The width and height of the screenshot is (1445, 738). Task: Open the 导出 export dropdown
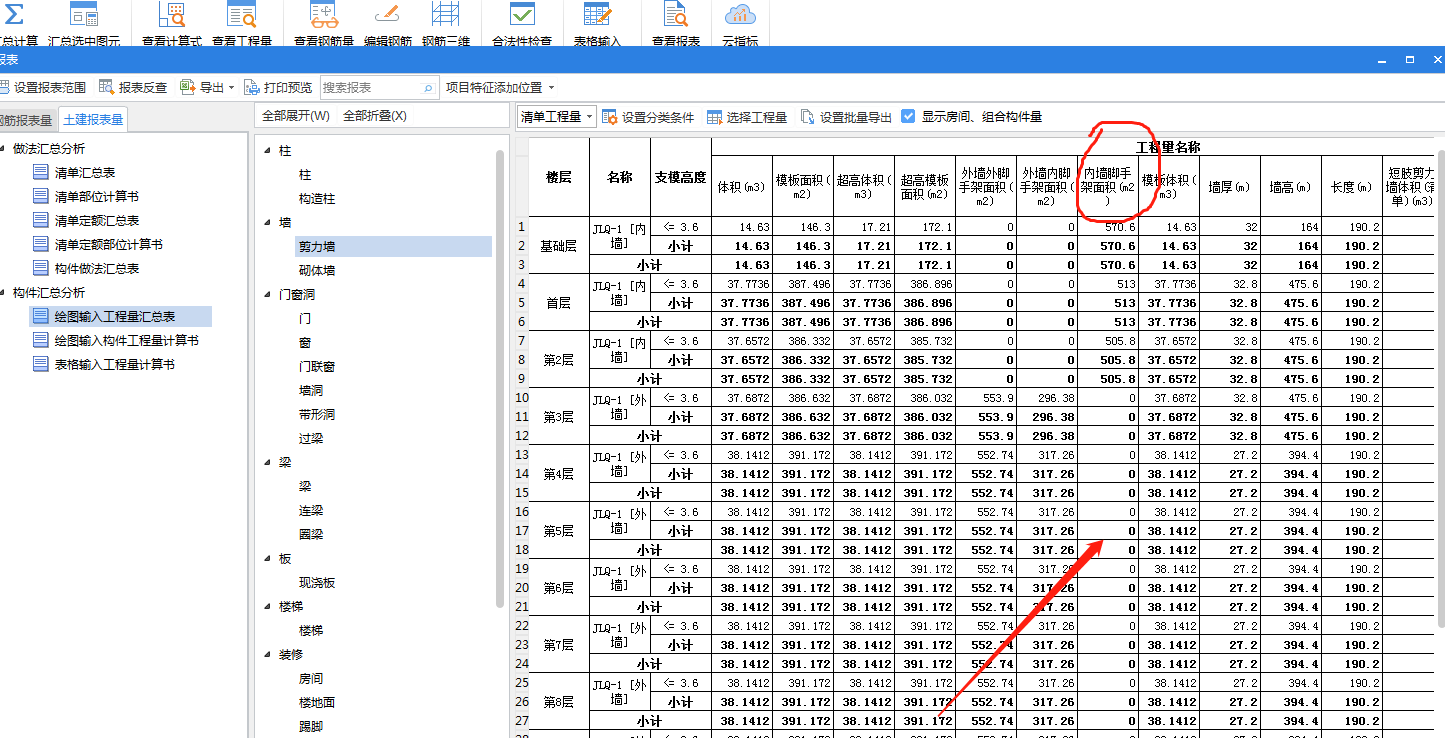click(x=207, y=88)
